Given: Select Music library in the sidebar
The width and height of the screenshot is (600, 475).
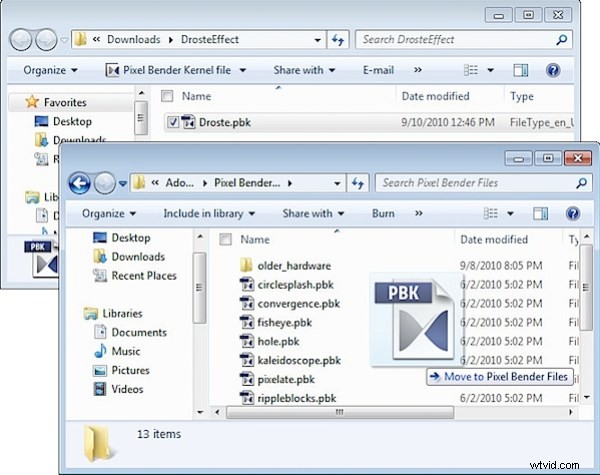Looking at the screenshot, I should pyautogui.click(x=125, y=351).
